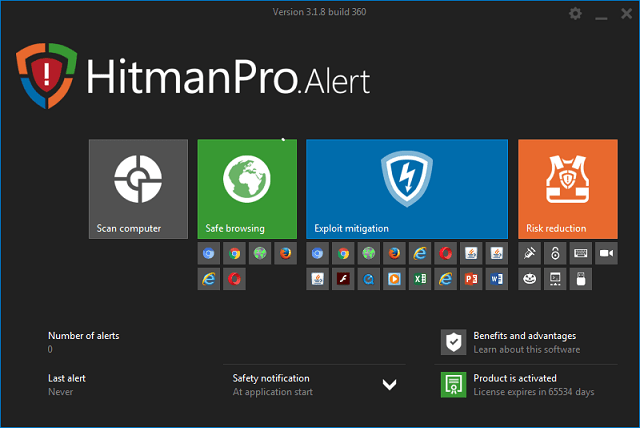The image size is (640, 428).
Task: Click green globe browser icon under Safe browsing
Action: click(260, 253)
